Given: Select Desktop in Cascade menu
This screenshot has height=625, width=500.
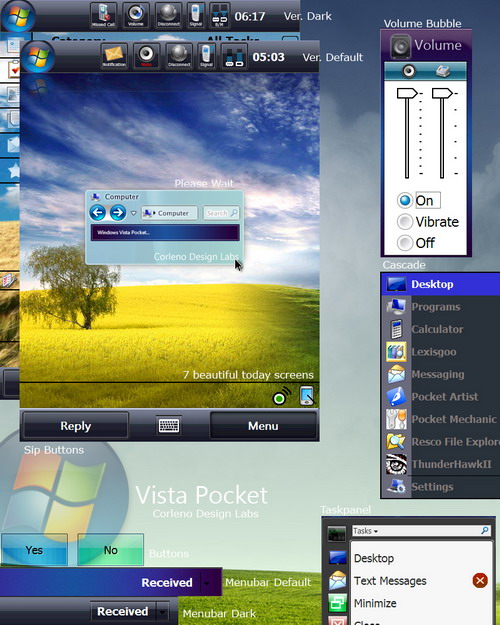Looking at the screenshot, I should click(x=441, y=284).
